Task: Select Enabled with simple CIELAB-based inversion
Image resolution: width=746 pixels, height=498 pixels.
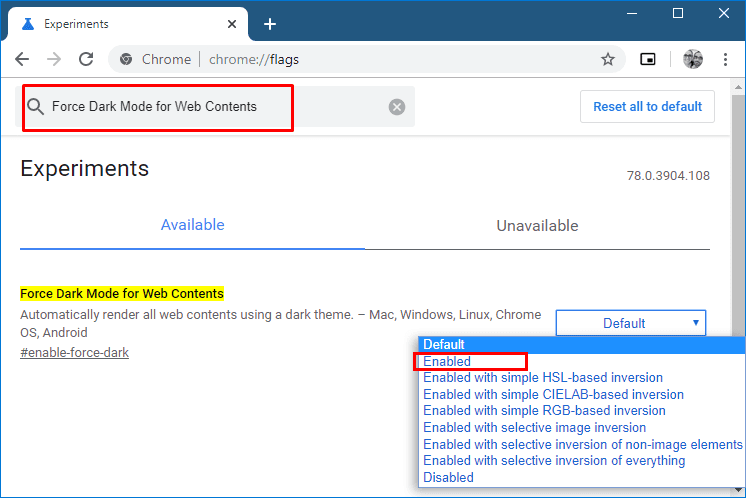Action: tap(581, 394)
